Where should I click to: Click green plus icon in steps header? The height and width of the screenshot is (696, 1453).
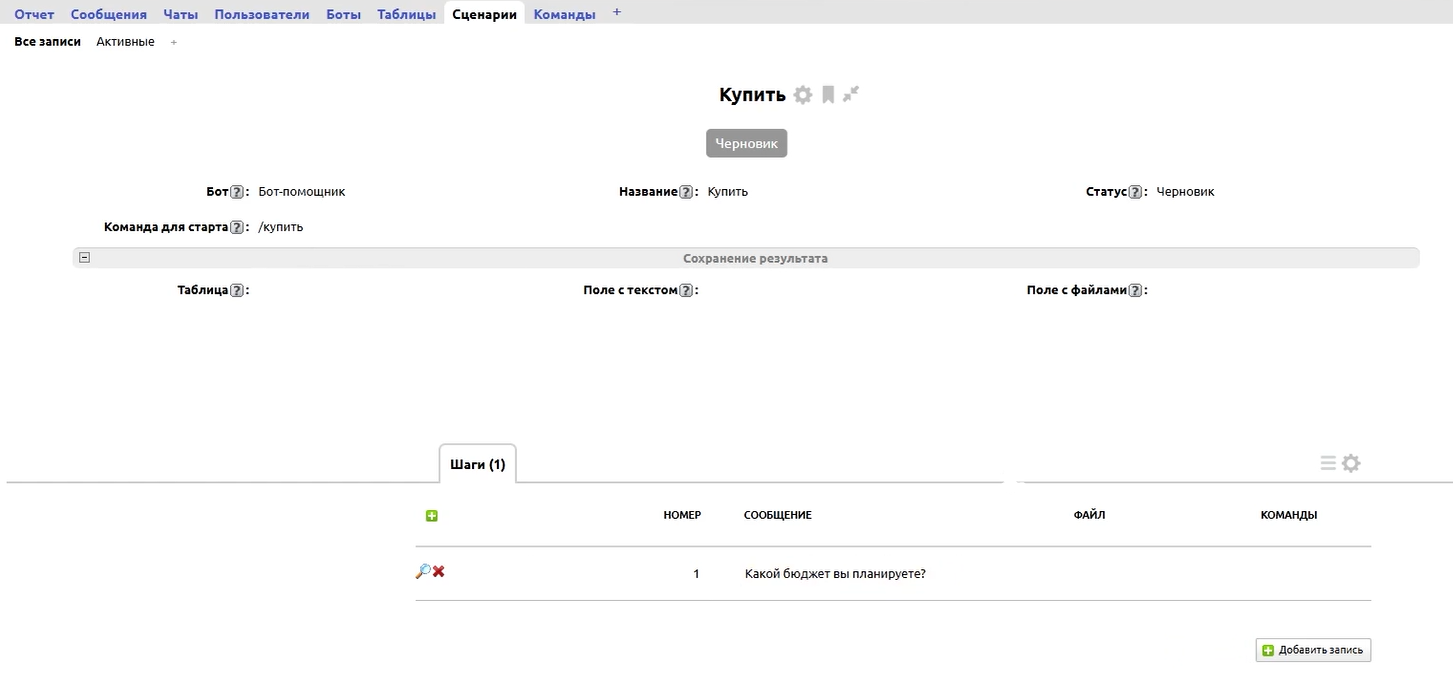[432, 516]
